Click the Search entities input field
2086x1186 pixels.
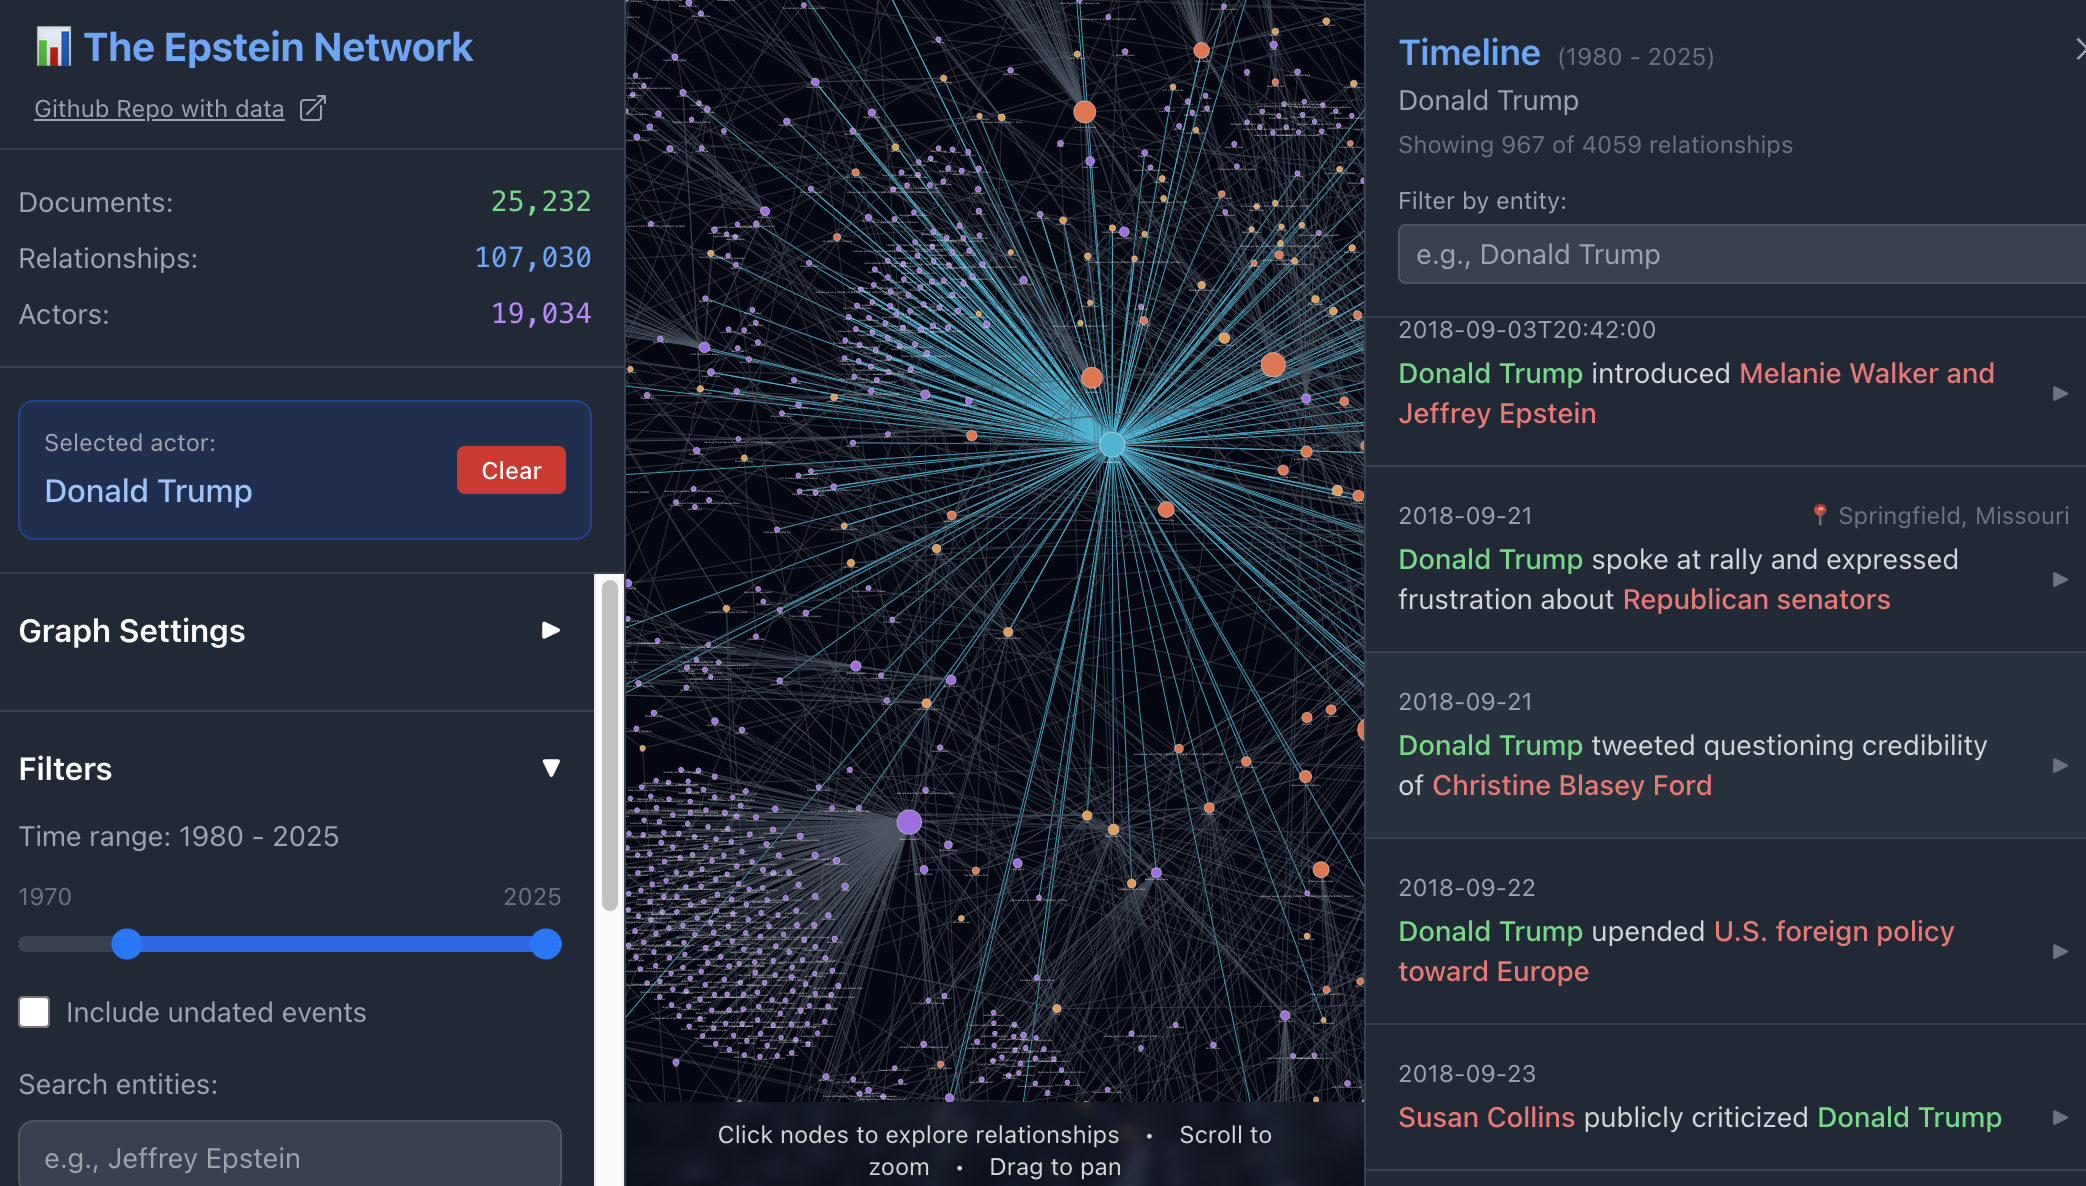(x=290, y=1157)
